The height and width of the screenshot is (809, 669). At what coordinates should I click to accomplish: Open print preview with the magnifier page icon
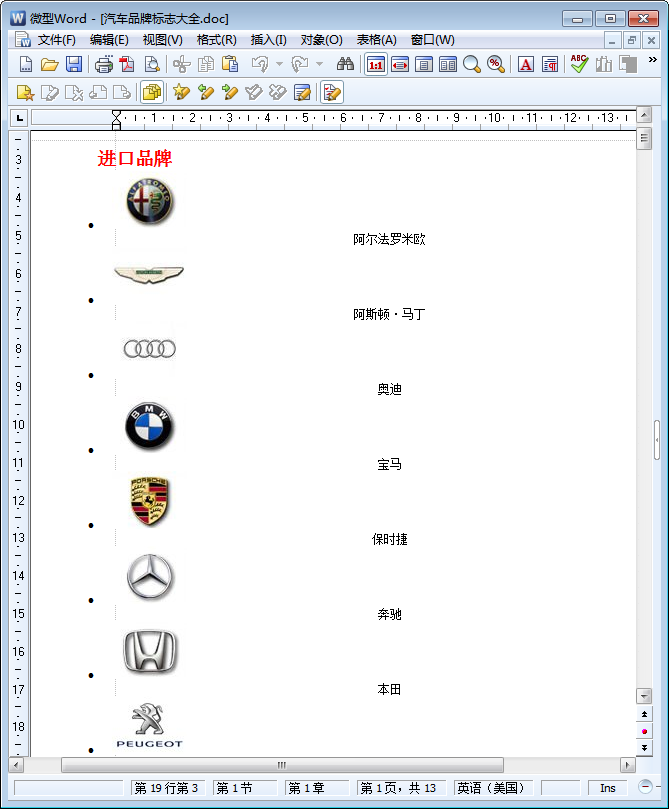tap(152, 64)
